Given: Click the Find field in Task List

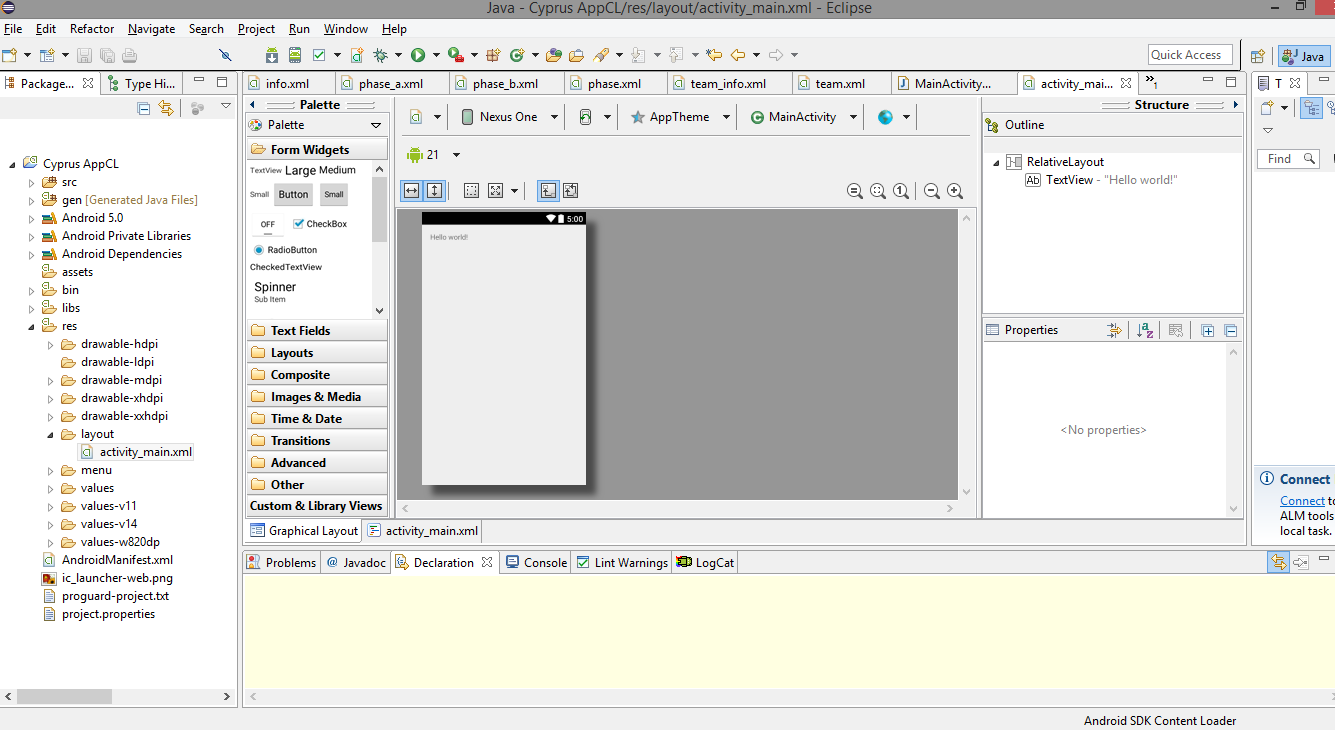Looking at the screenshot, I should click(x=1288, y=159).
